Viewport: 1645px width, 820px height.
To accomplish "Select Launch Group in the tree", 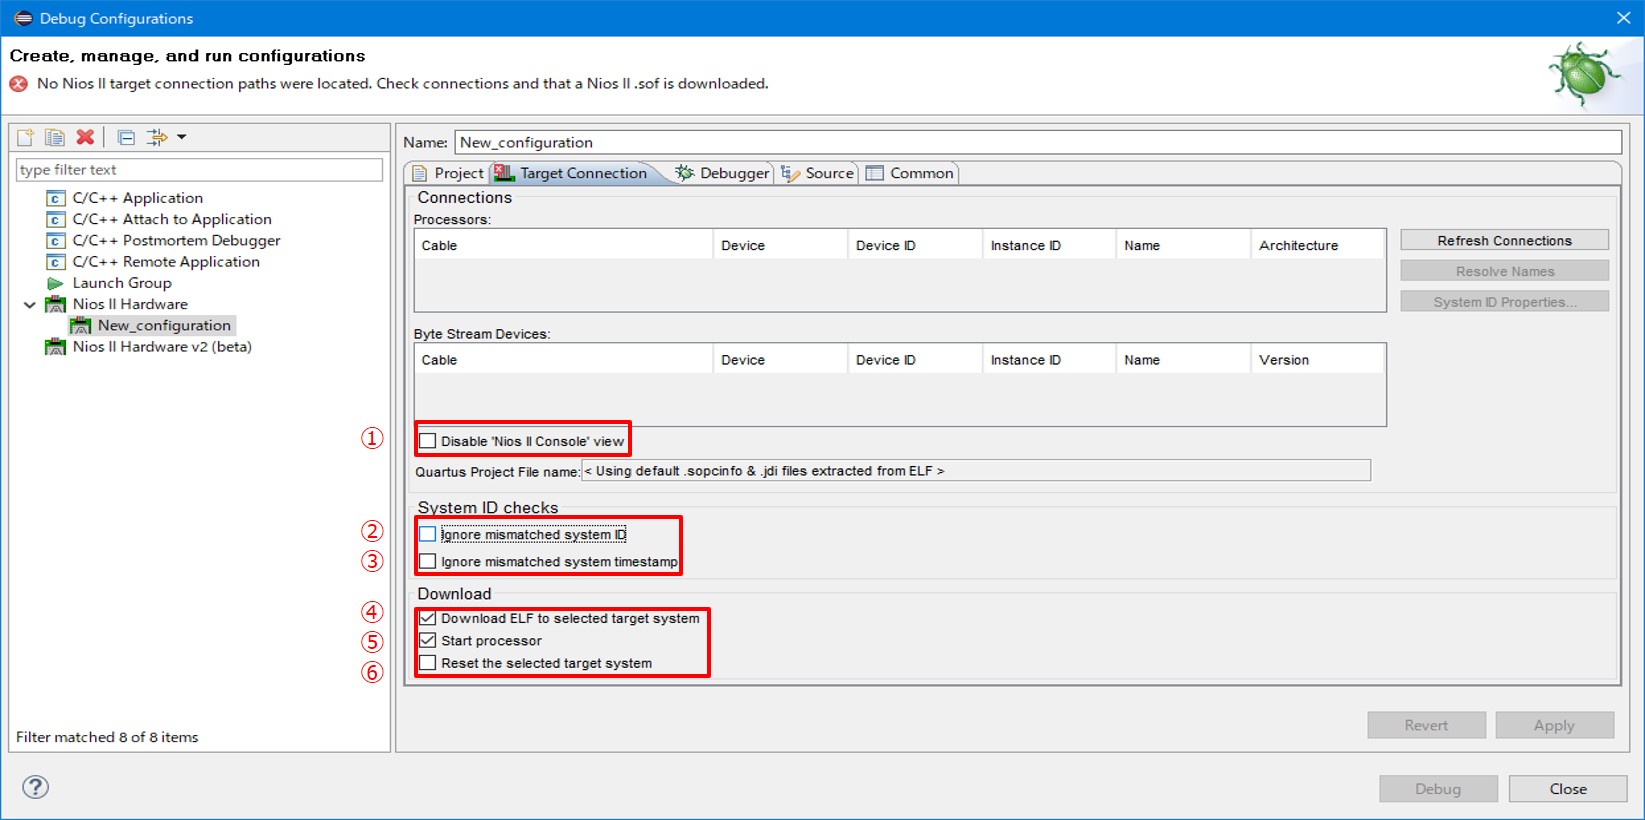I will pos(122,283).
